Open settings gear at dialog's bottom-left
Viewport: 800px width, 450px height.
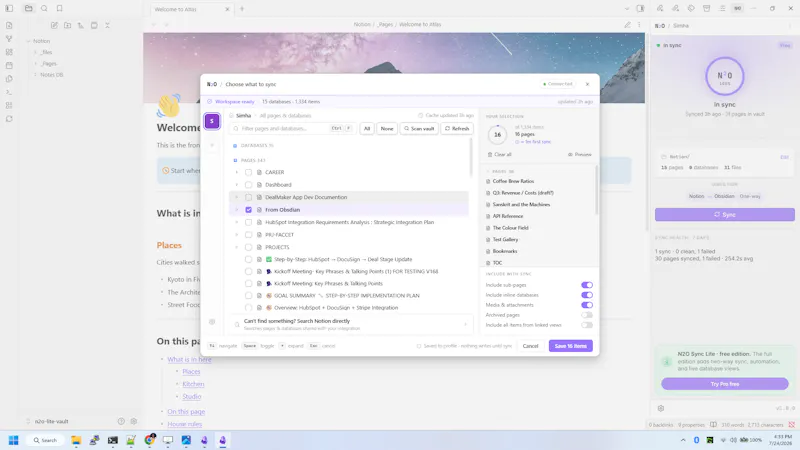click(x=212, y=322)
